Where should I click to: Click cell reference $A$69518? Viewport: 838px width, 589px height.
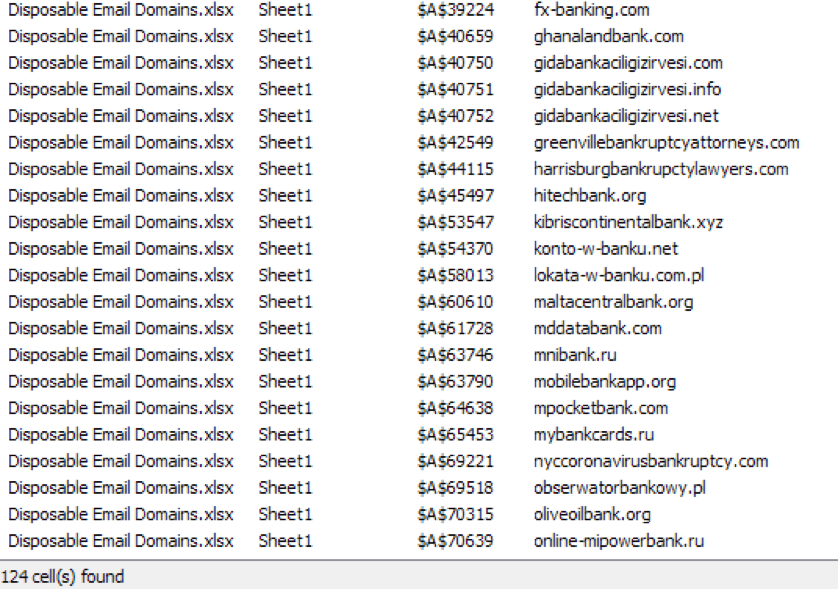(x=455, y=488)
